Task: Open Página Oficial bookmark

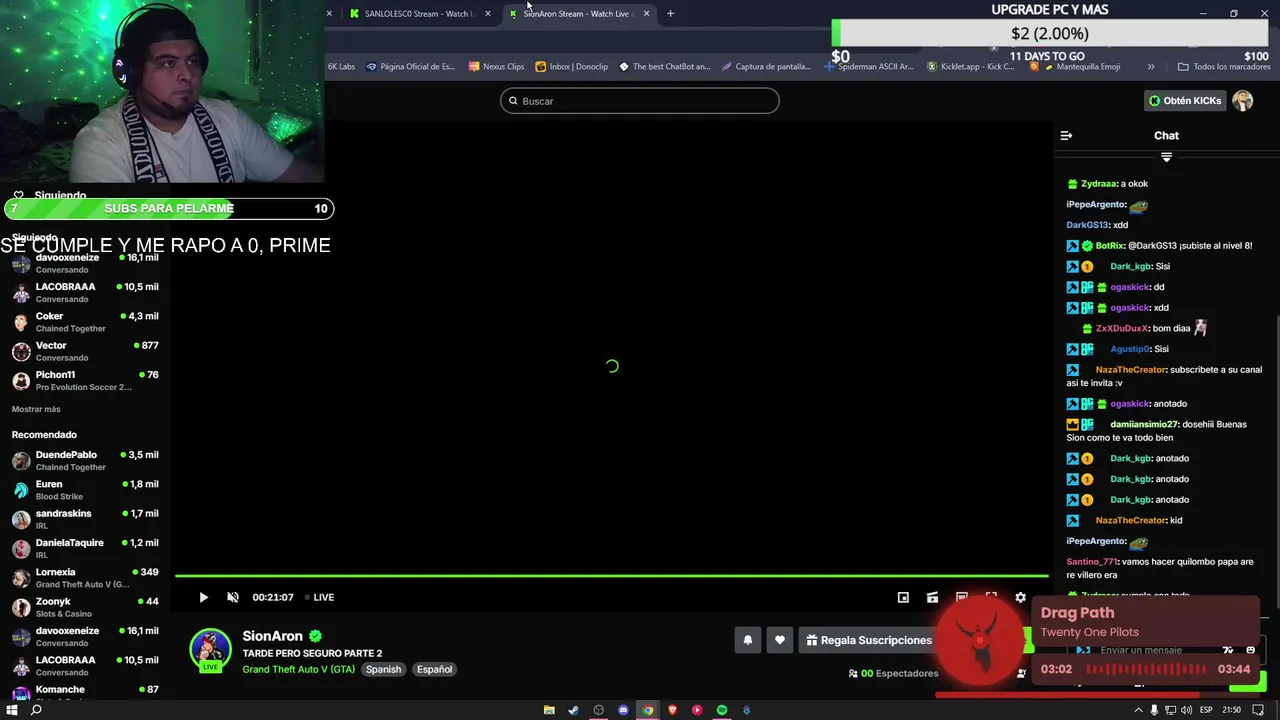Action: (x=411, y=67)
